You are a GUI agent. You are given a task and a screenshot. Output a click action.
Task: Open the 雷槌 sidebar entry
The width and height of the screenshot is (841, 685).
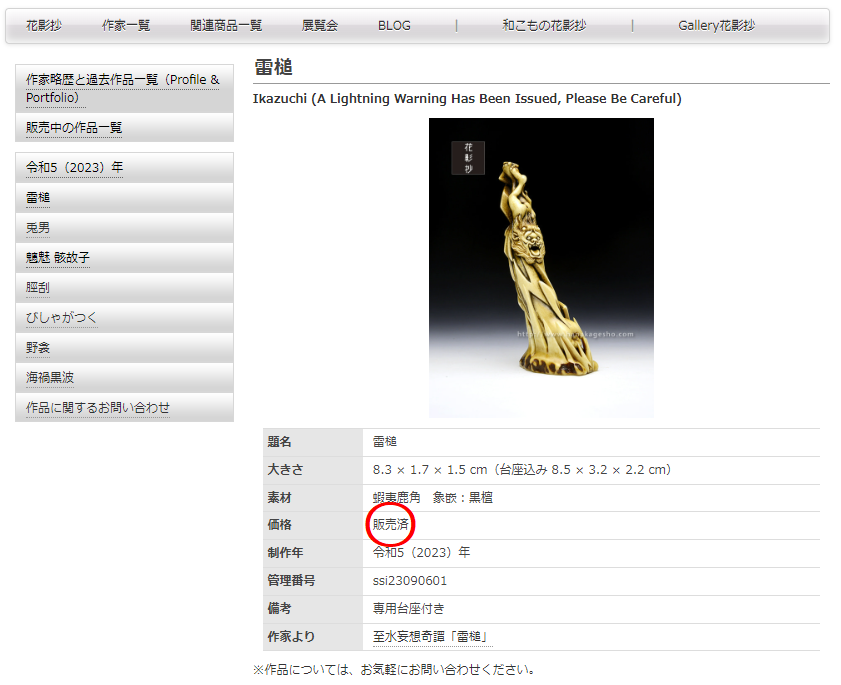coord(38,197)
